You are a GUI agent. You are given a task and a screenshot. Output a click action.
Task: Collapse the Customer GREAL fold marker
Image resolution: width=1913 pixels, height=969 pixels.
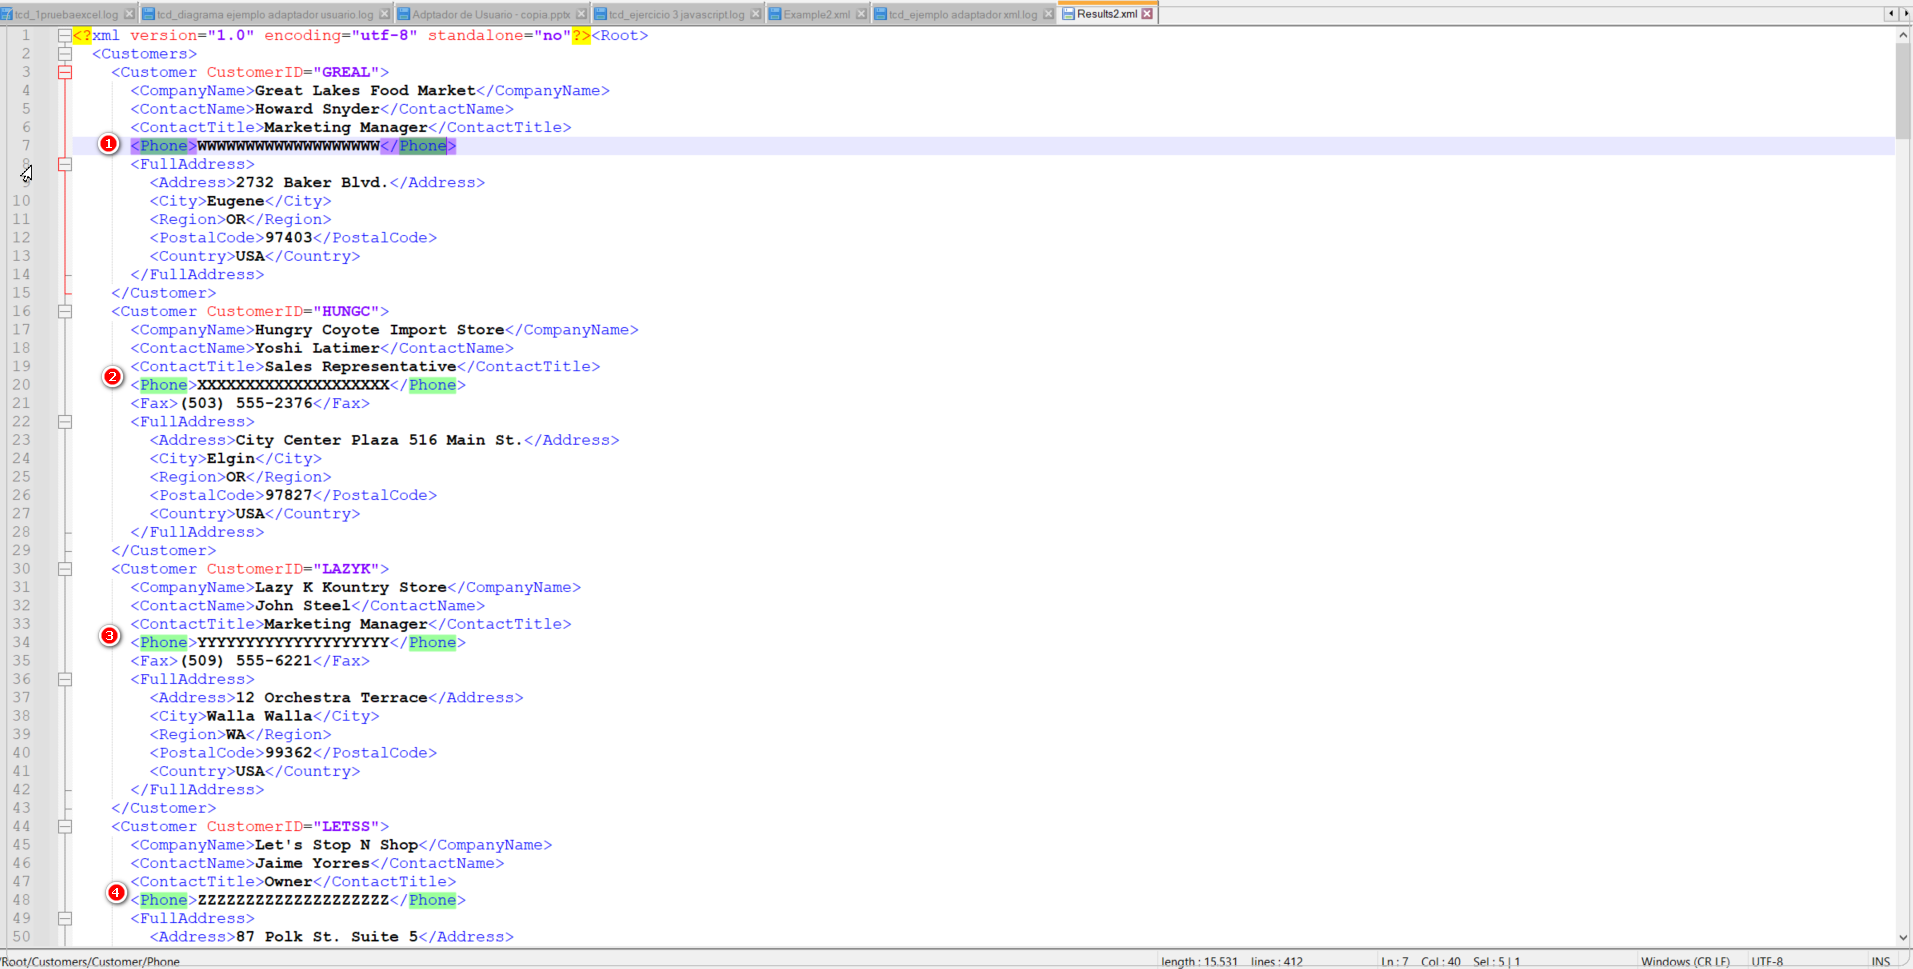click(66, 71)
